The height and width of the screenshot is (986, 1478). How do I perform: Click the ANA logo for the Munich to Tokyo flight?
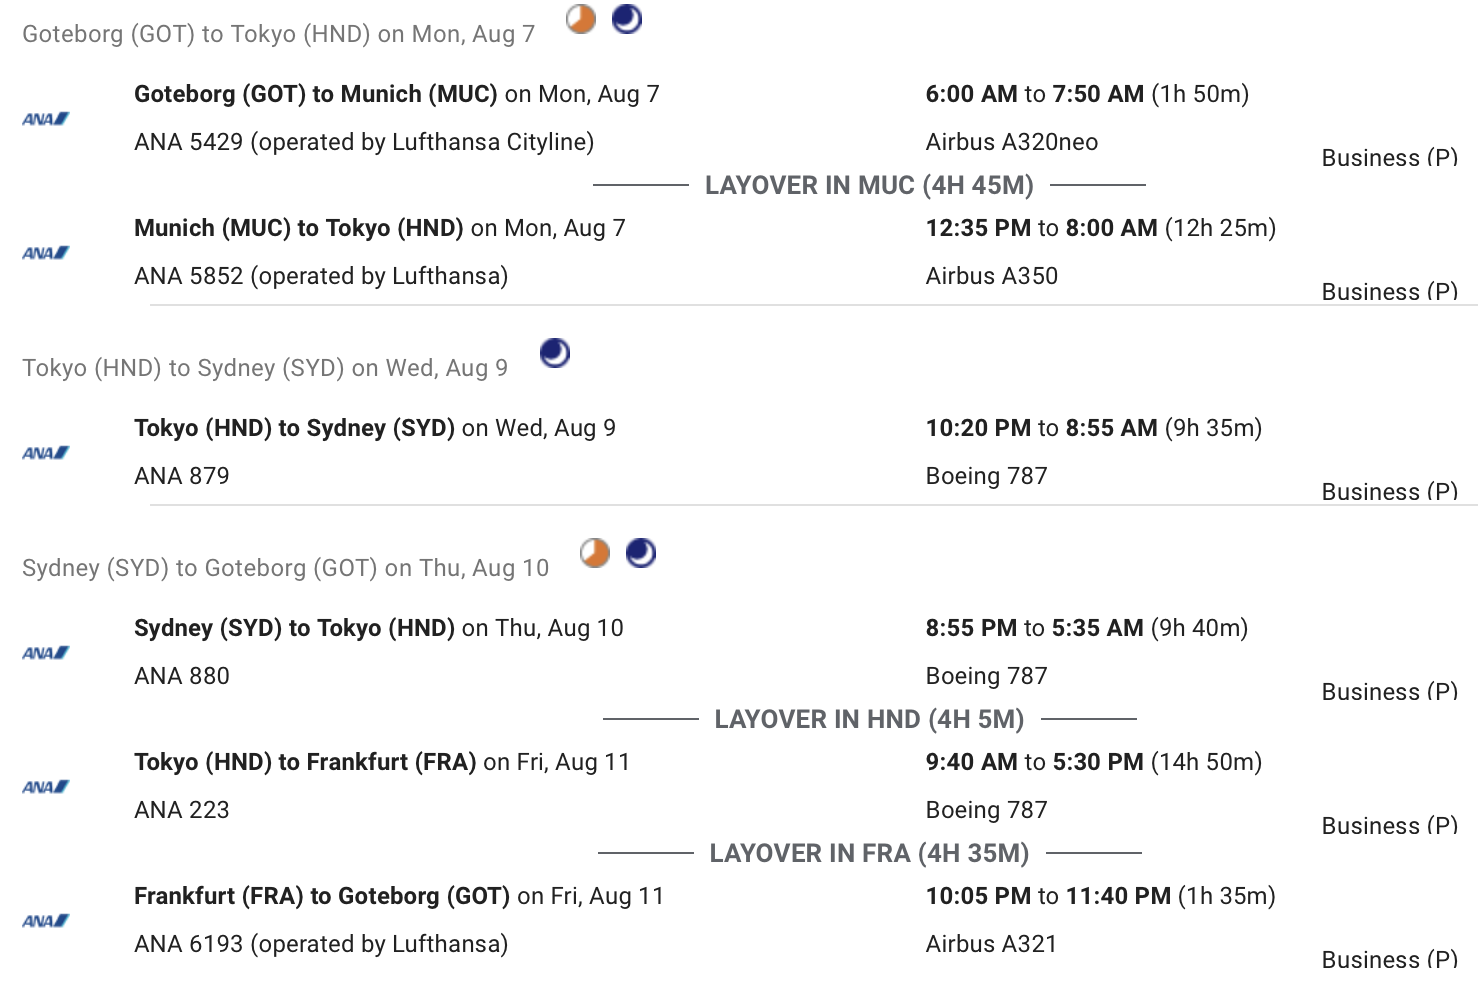coord(46,253)
